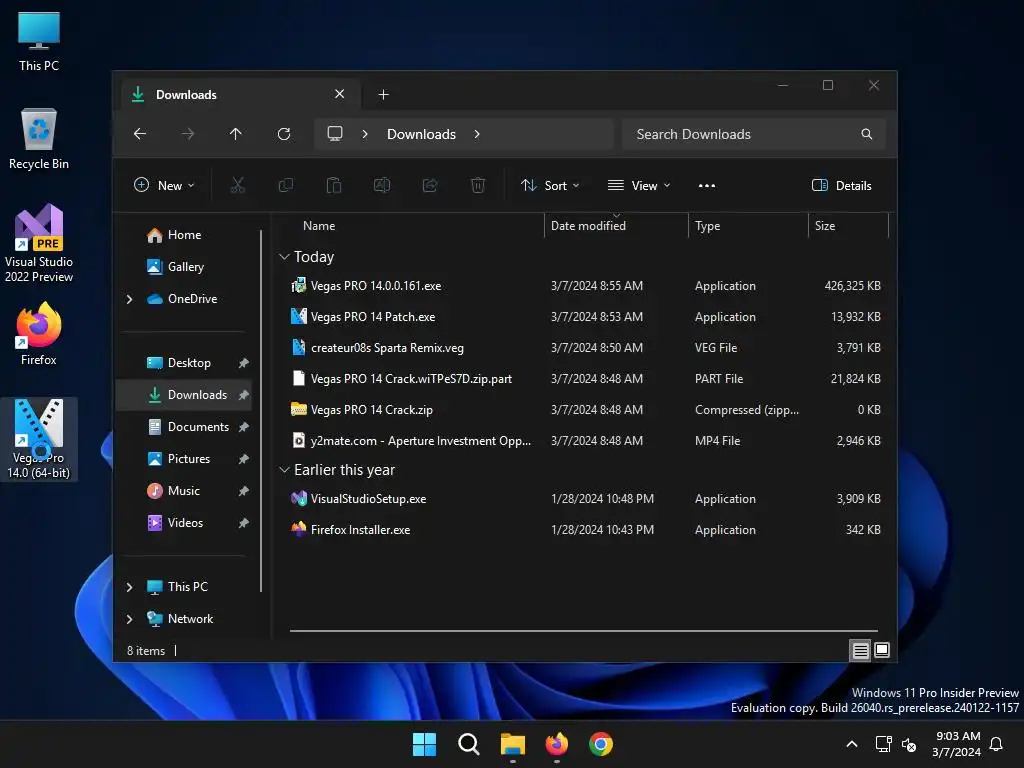This screenshot has height=768, width=1024.
Task: Open Gallery in navigation pane
Action: 185,266
